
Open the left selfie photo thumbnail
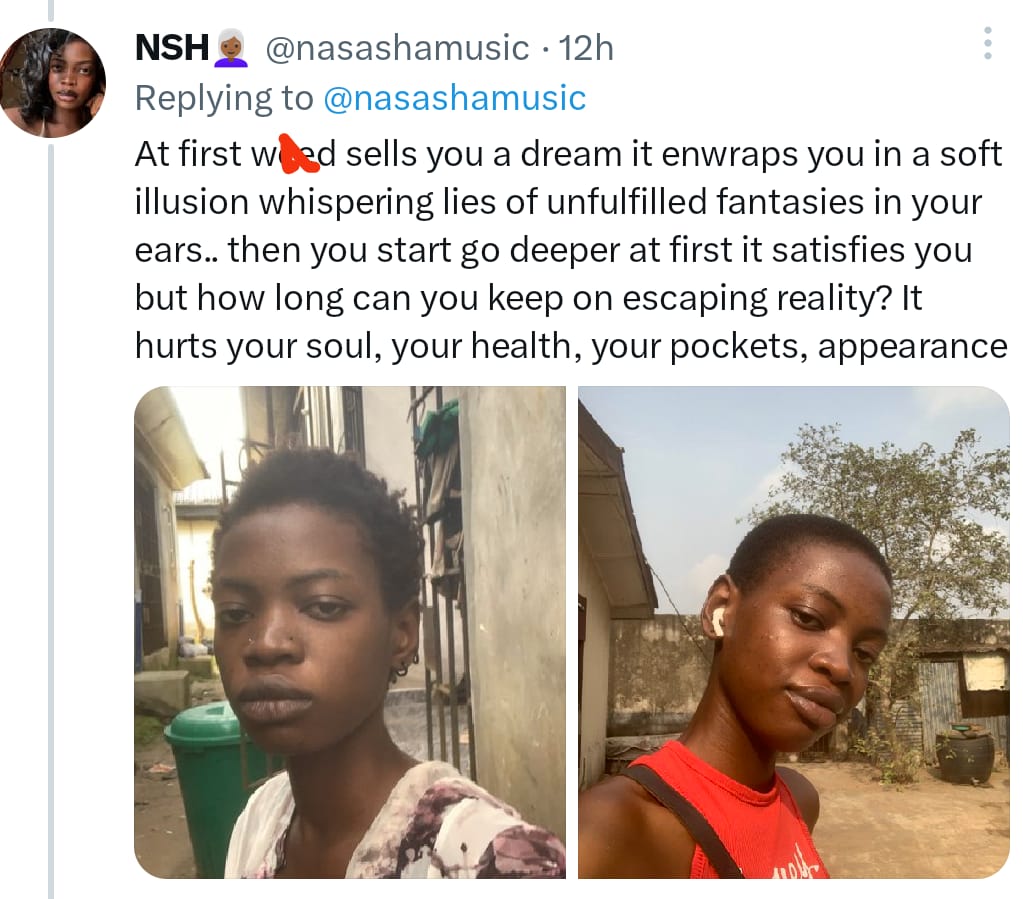coord(350,632)
